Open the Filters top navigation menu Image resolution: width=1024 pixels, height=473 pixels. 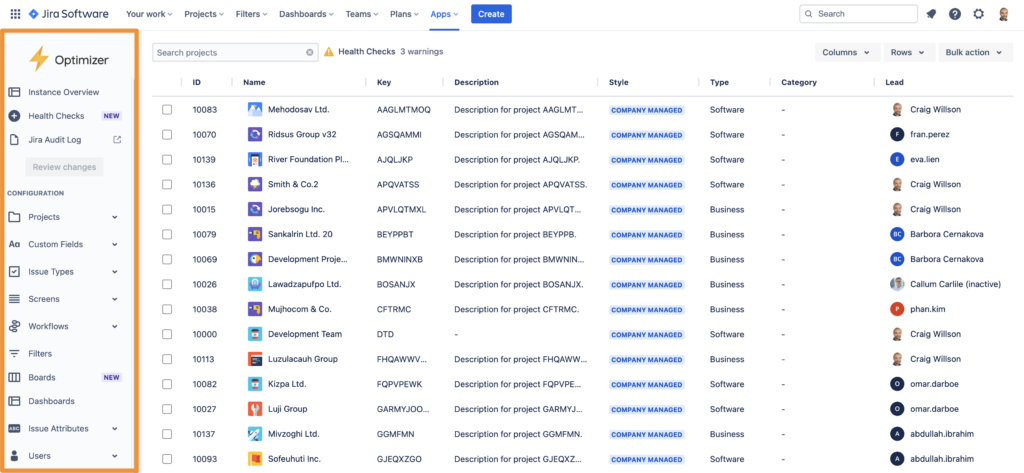click(x=252, y=14)
